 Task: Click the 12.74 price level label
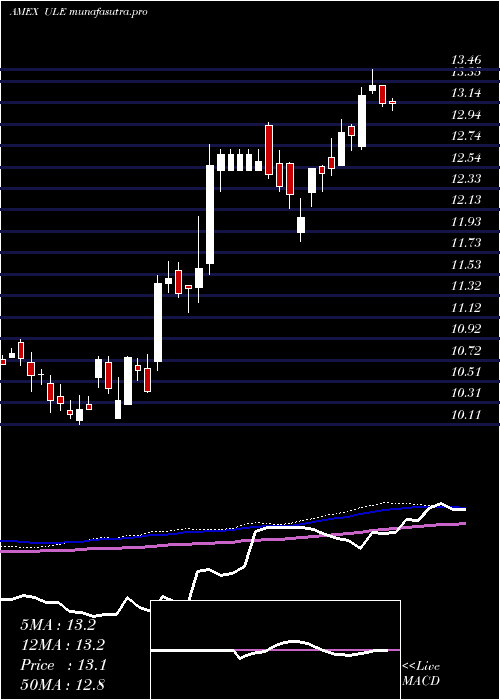pyautogui.click(x=466, y=136)
